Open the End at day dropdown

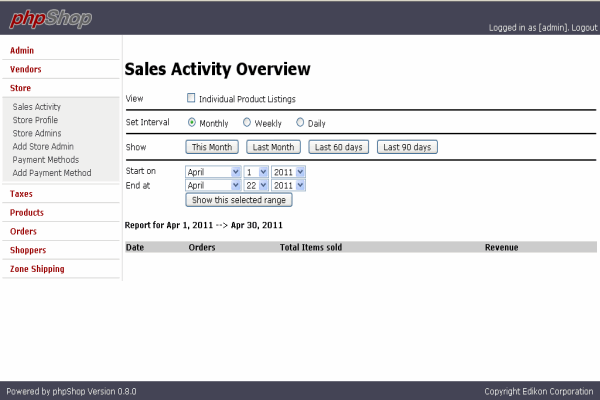pyautogui.click(x=256, y=185)
